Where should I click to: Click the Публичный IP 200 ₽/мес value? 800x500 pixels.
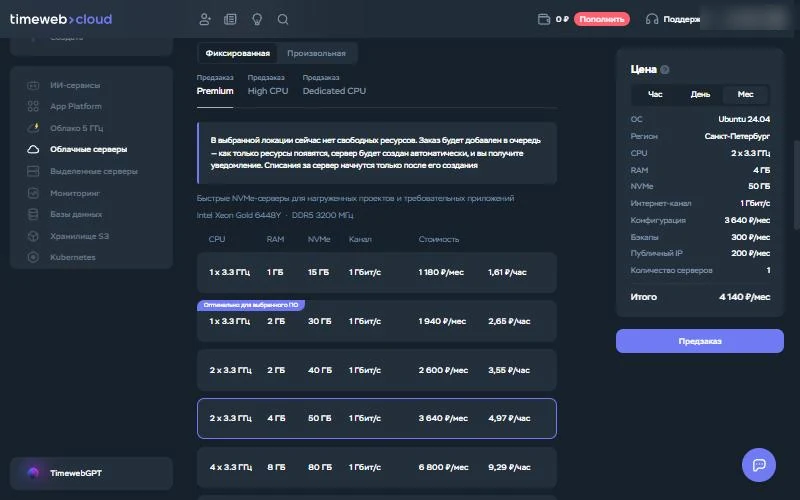tap(750, 253)
